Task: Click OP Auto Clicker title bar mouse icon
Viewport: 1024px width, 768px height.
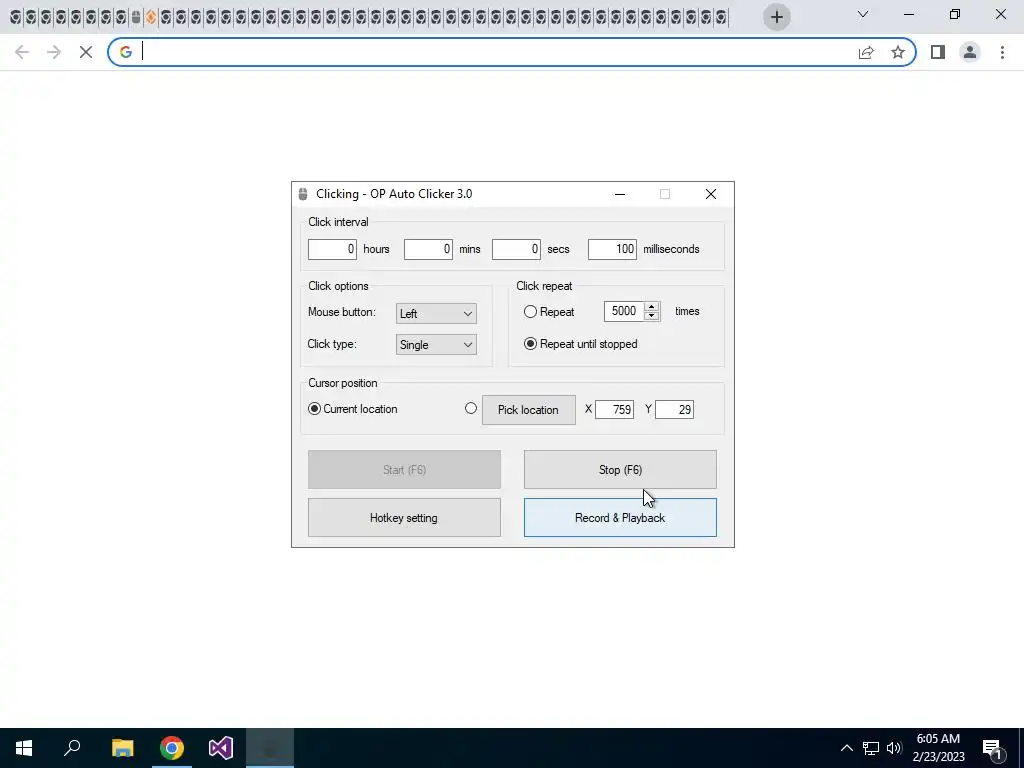Action: 303,194
